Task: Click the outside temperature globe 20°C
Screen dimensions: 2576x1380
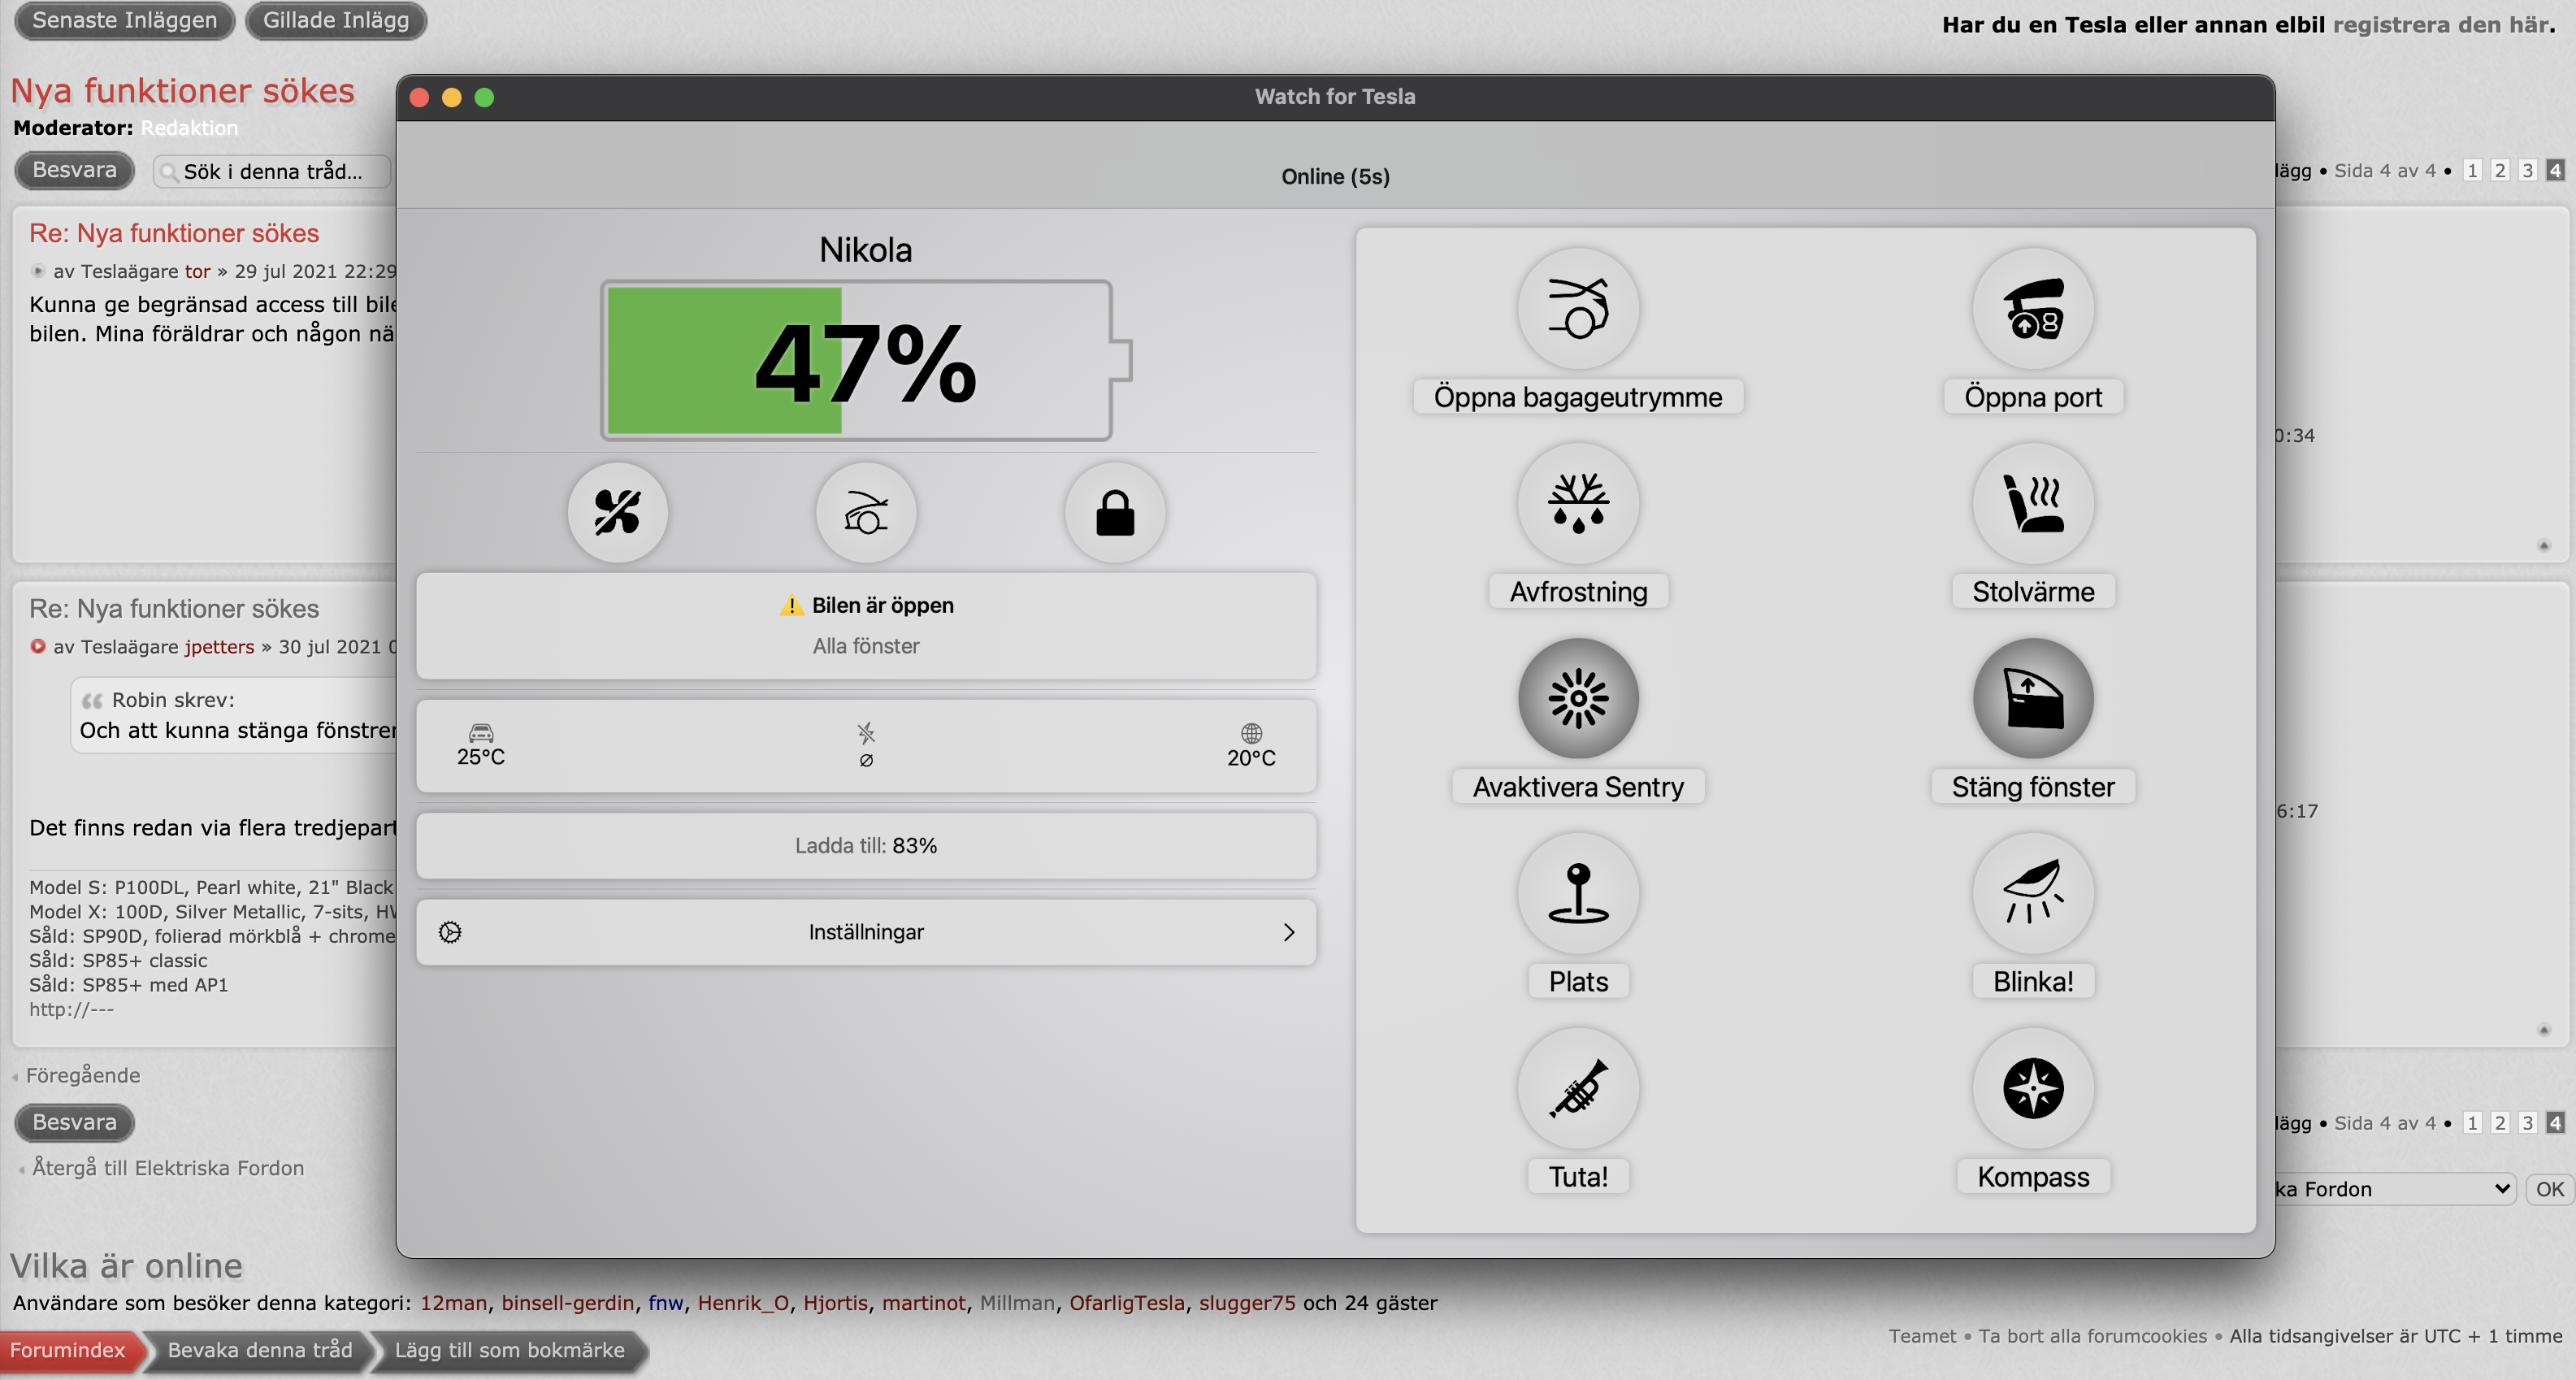Action: (x=1251, y=746)
